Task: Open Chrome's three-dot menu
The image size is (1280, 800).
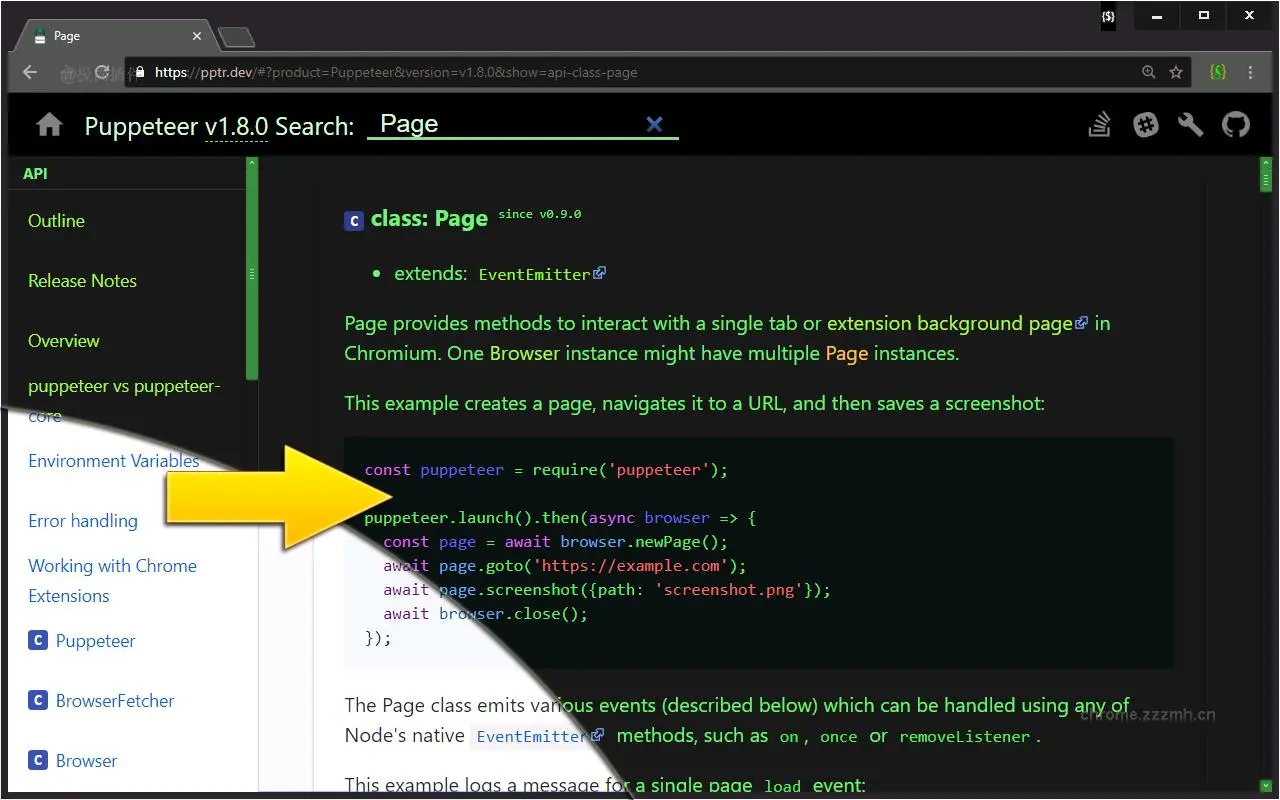Action: point(1250,71)
